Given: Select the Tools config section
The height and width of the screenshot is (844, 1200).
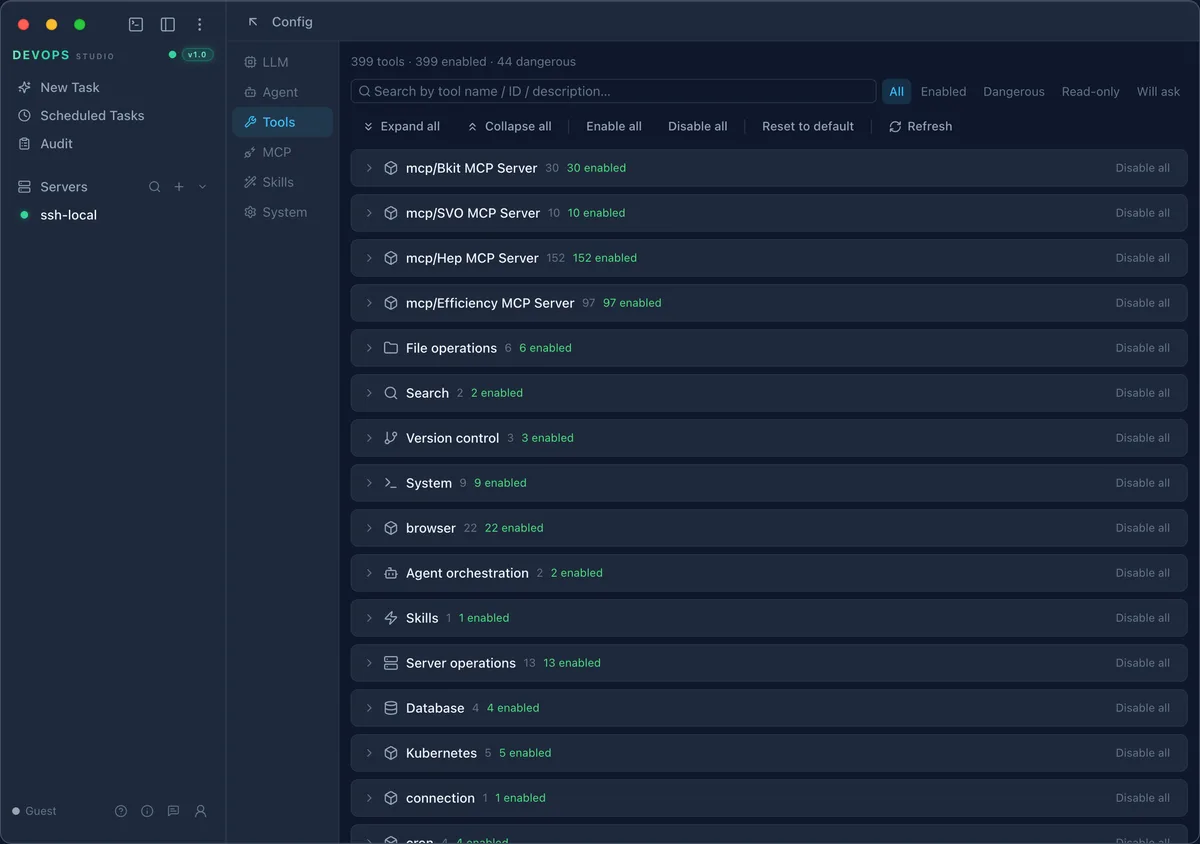Looking at the screenshot, I should (x=282, y=122).
